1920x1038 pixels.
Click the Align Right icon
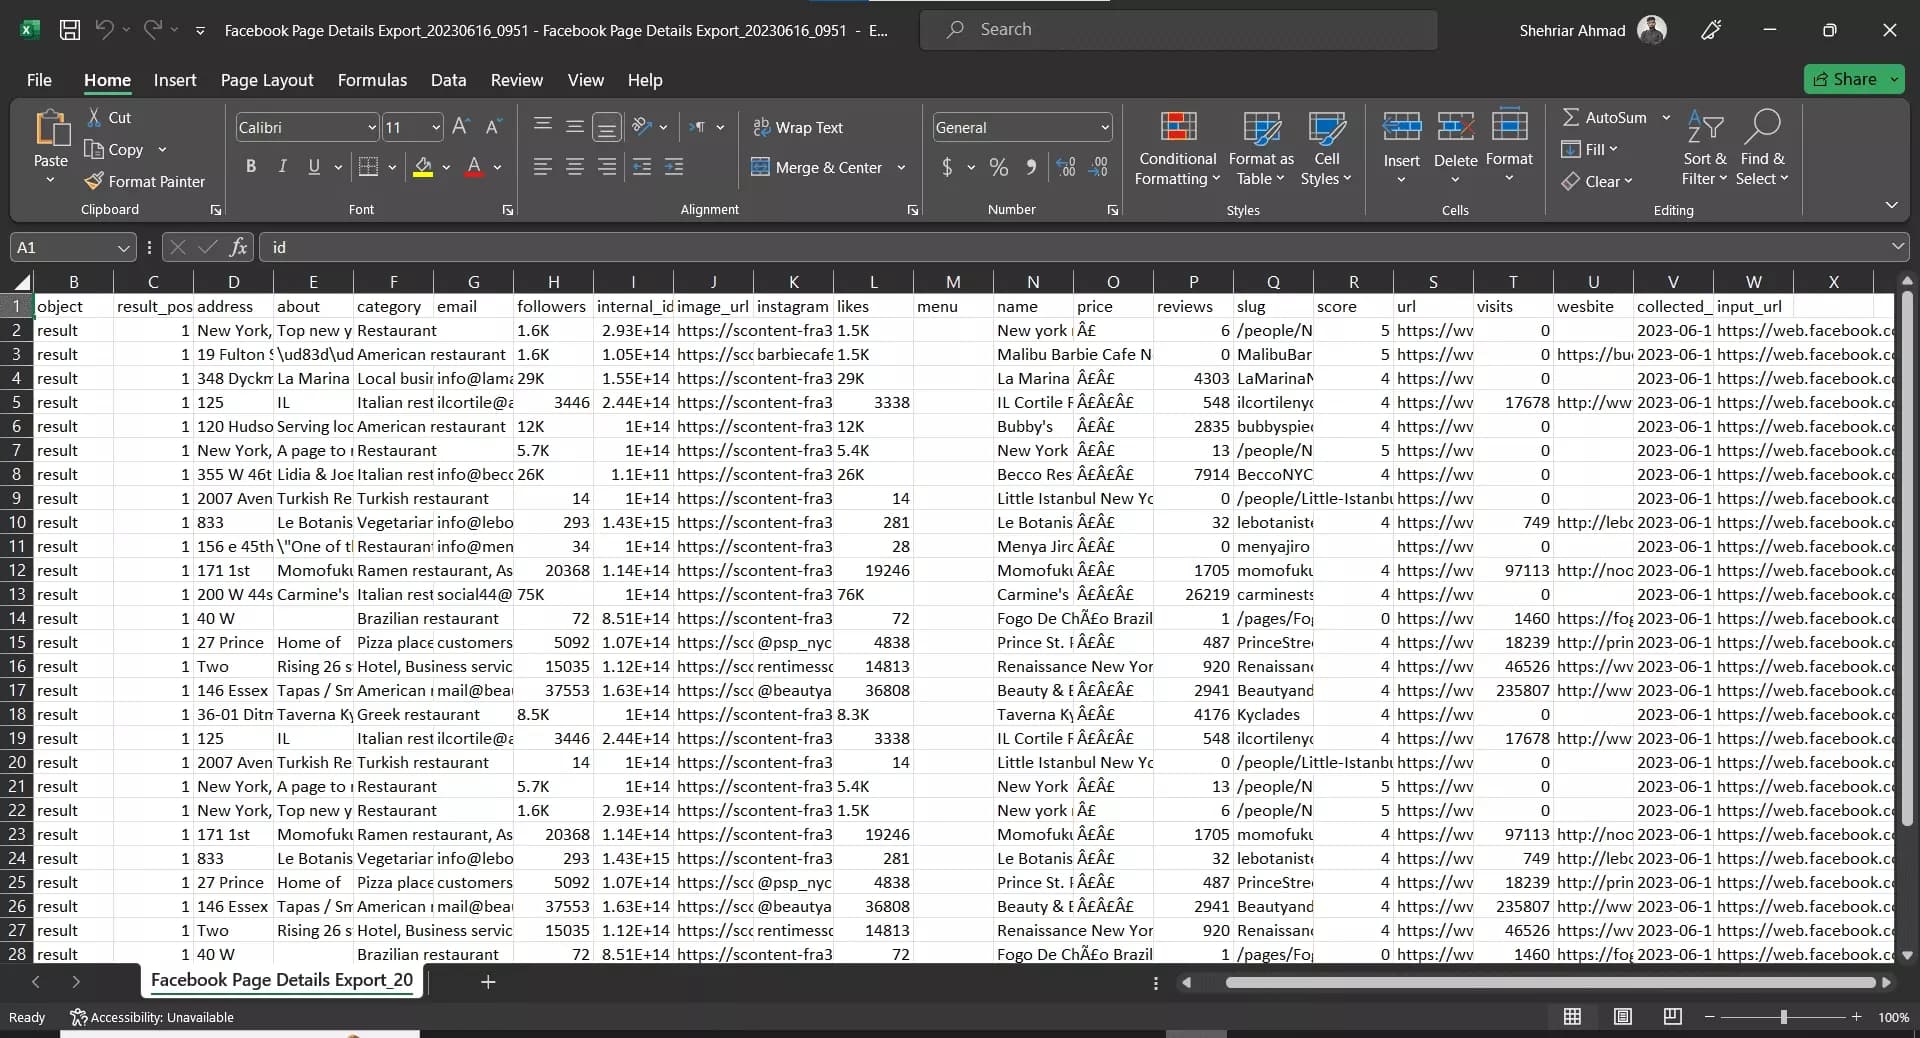point(607,167)
